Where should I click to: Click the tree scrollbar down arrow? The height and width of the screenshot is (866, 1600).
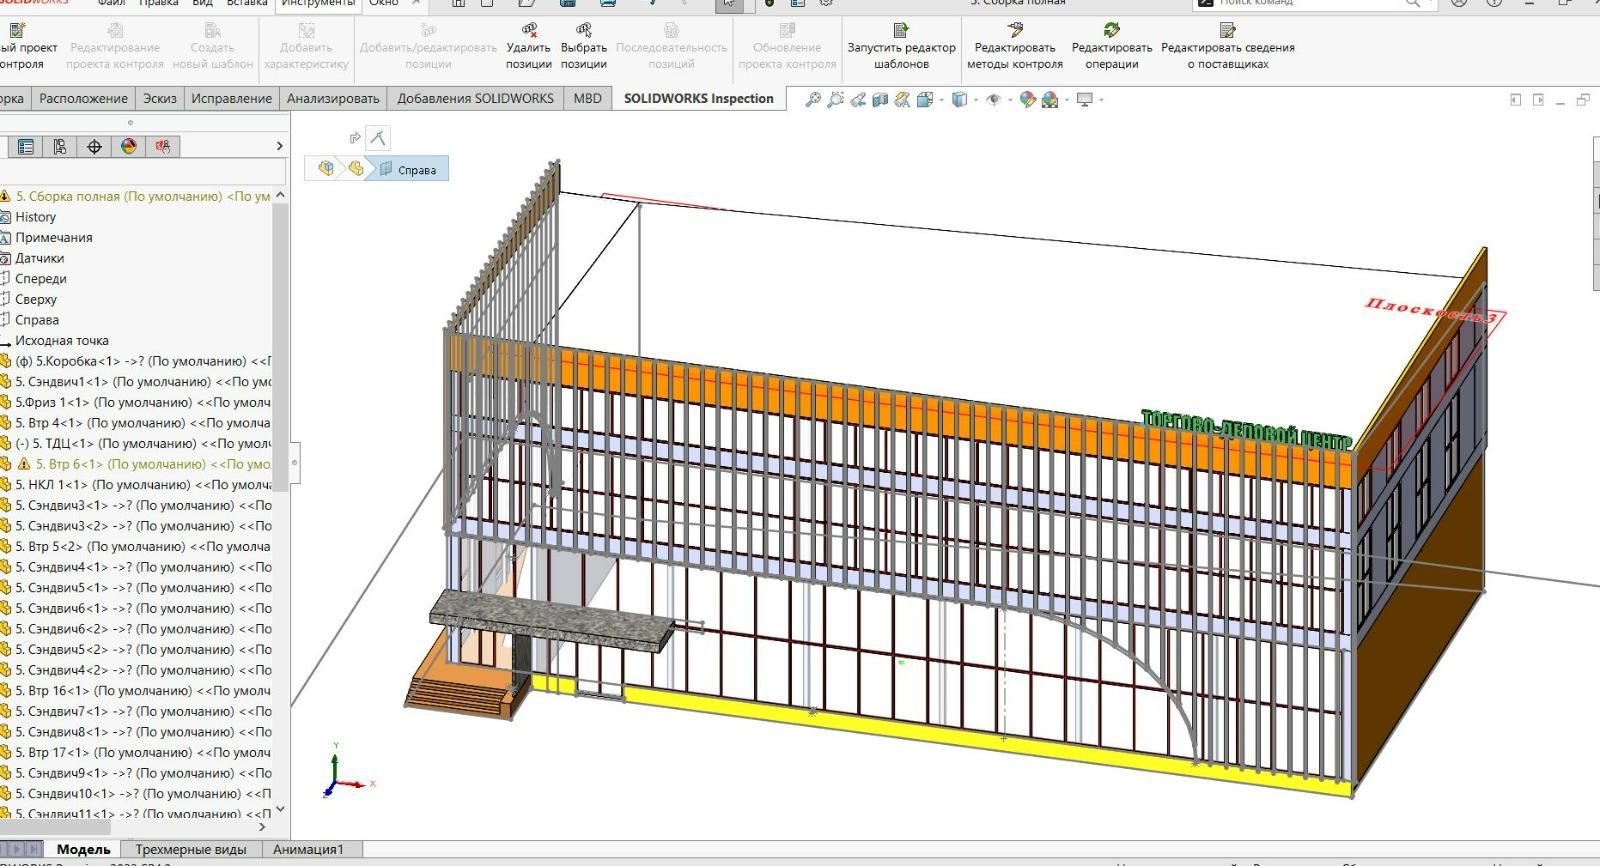point(280,809)
